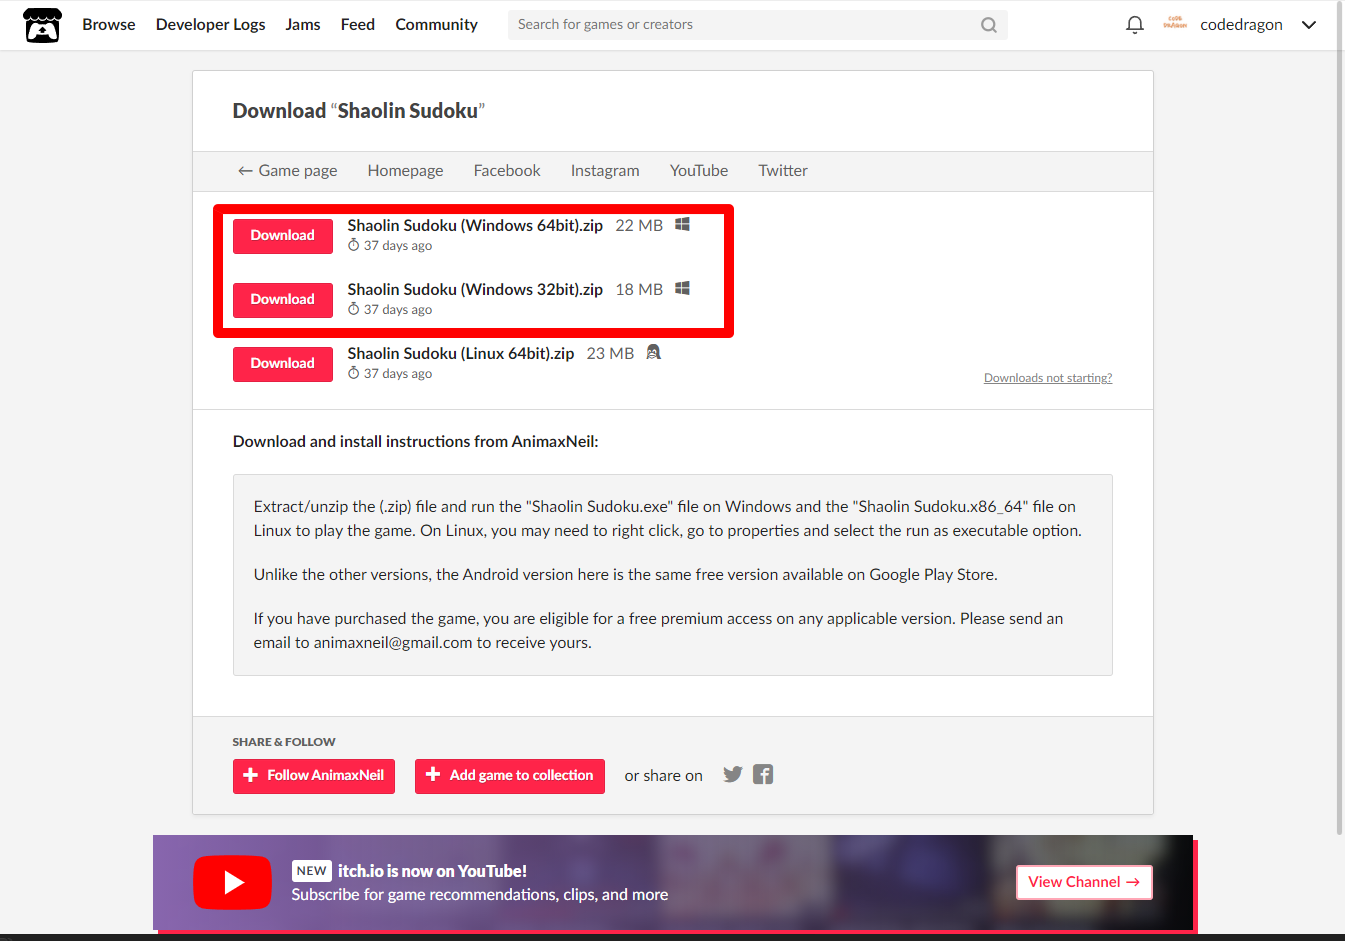This screenshot has width=1345, height=941.
Task: Click clock icon under Linux 64bit file
Action: coord(353,373)
